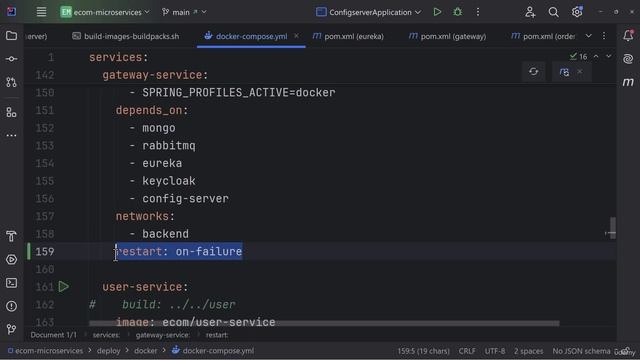Click gateway-service: breadcrumb in editor
The width and height of the screenshot is (640, 360).
coord(163,335)
